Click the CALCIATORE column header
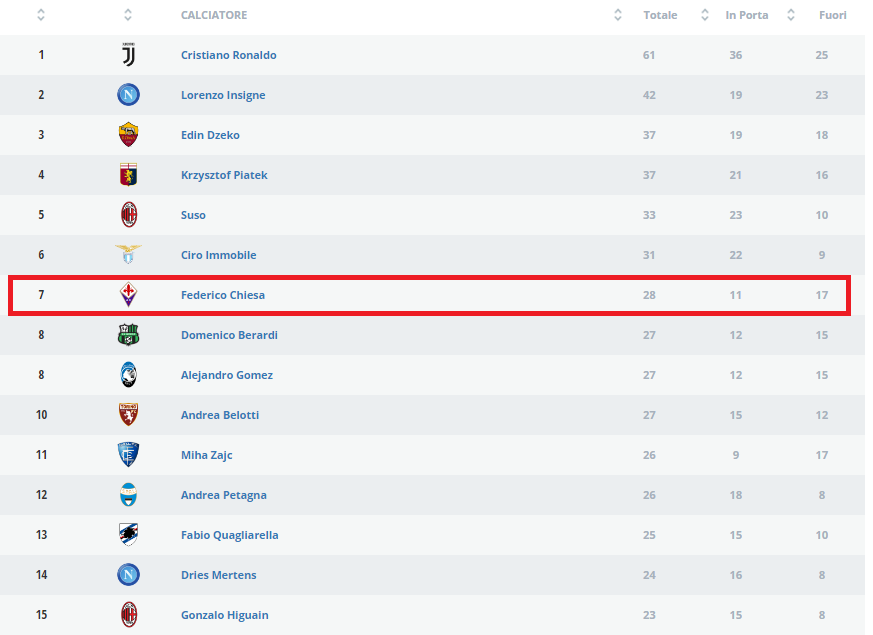The height and width of the screenshot is (635, 873). [214, 15]
